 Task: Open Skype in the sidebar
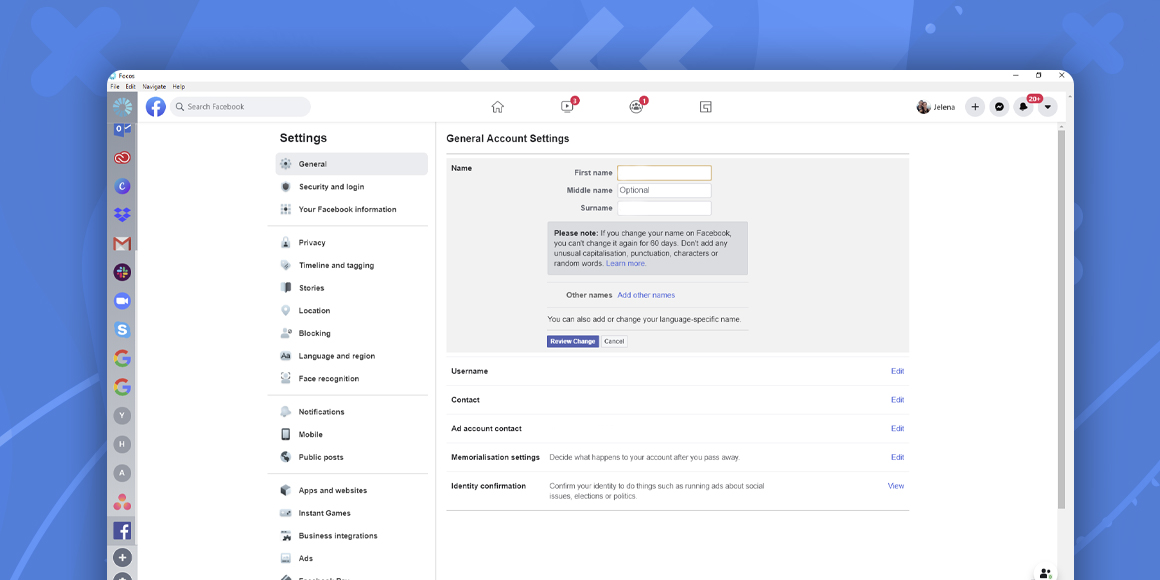[x=122, y=330]
